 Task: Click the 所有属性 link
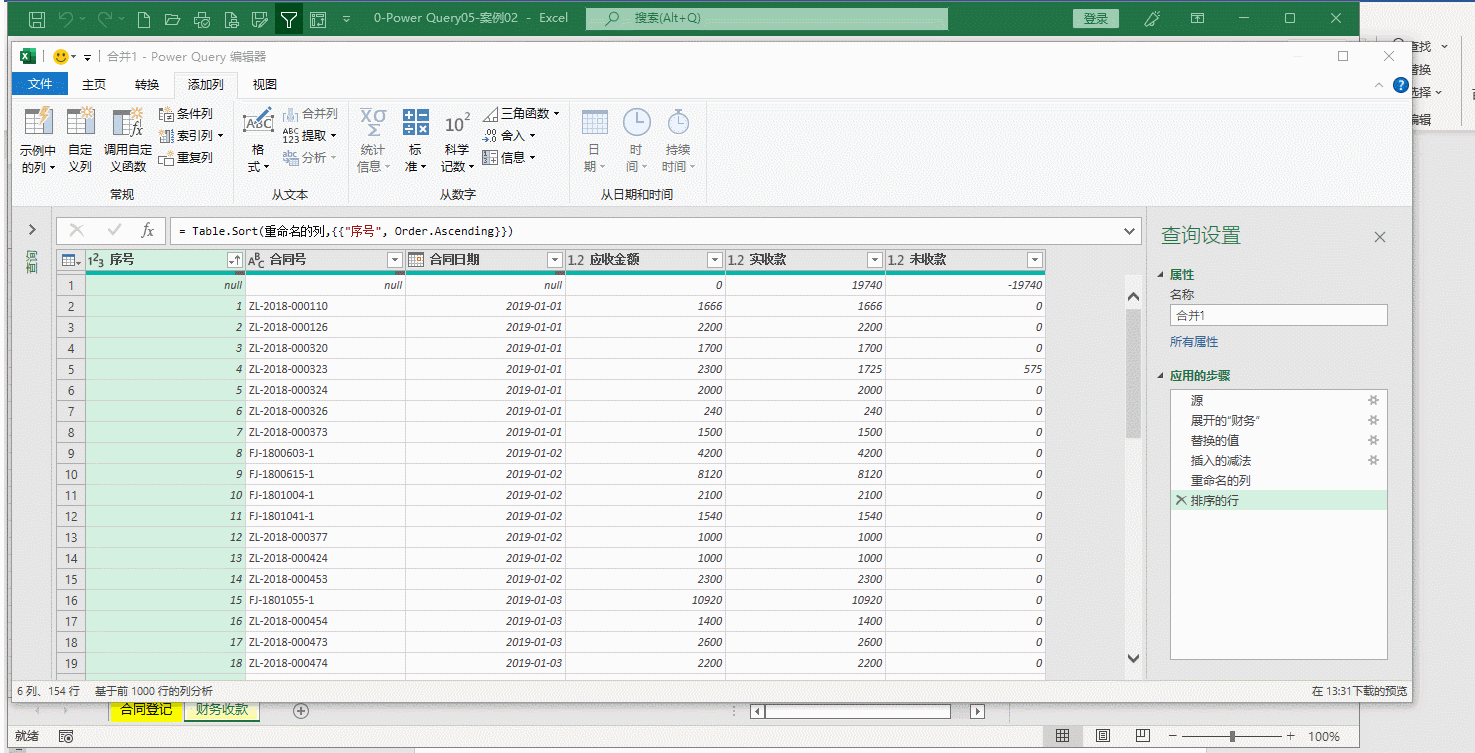coord(1193,342)
